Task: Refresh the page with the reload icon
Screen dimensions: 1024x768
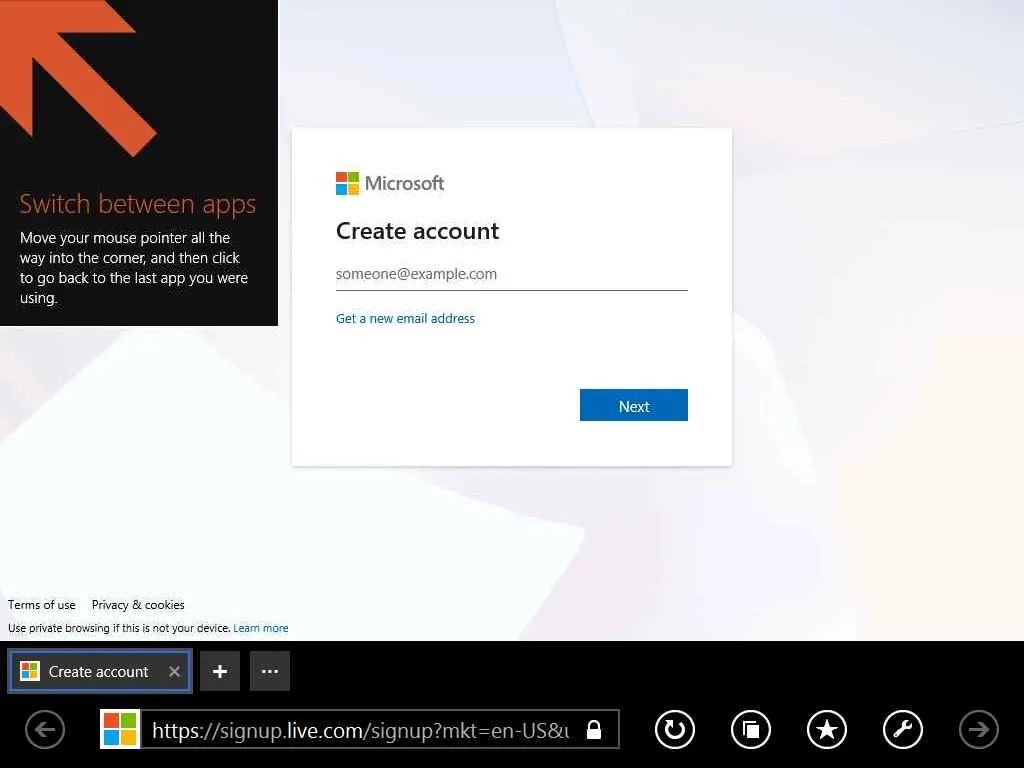Action: point(675,729)
